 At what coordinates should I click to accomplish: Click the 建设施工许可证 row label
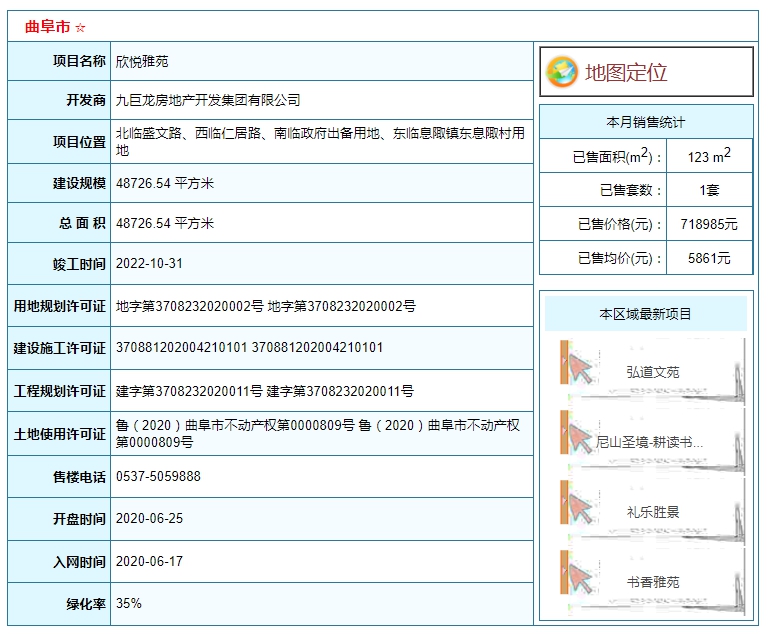(x=59, y=348)
